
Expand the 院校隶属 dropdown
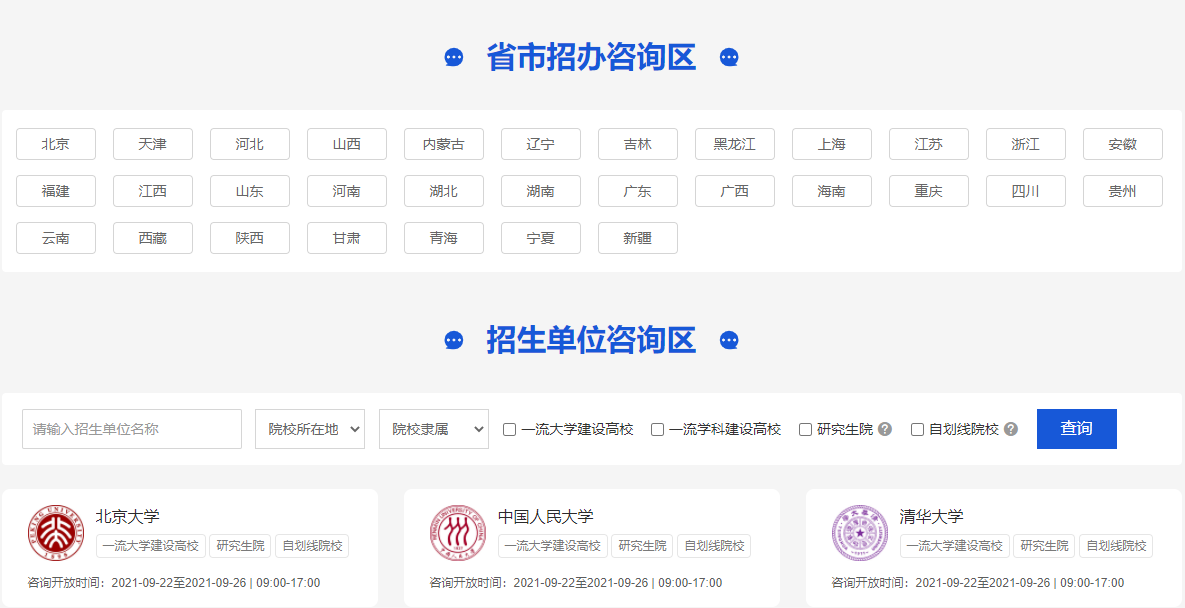434,429
